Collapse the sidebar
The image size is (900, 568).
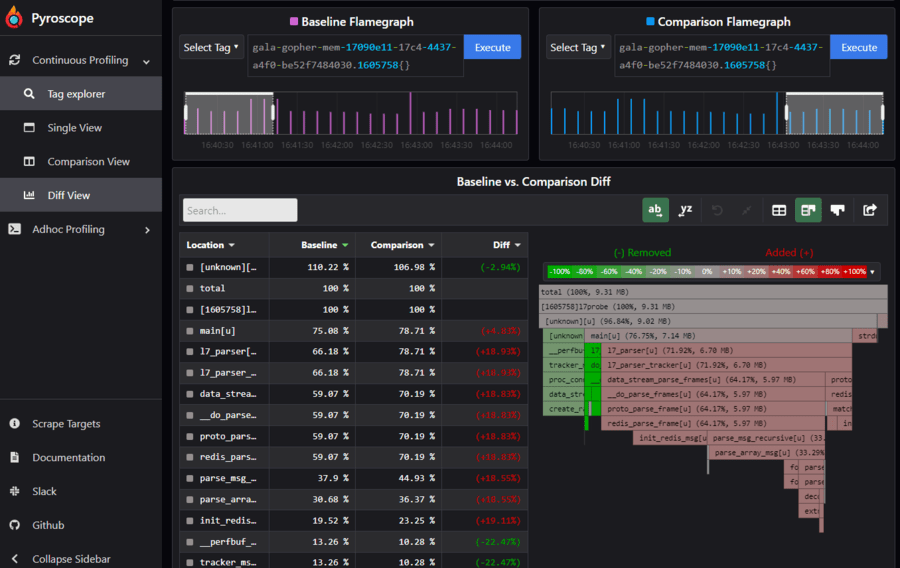click(70, 559)
